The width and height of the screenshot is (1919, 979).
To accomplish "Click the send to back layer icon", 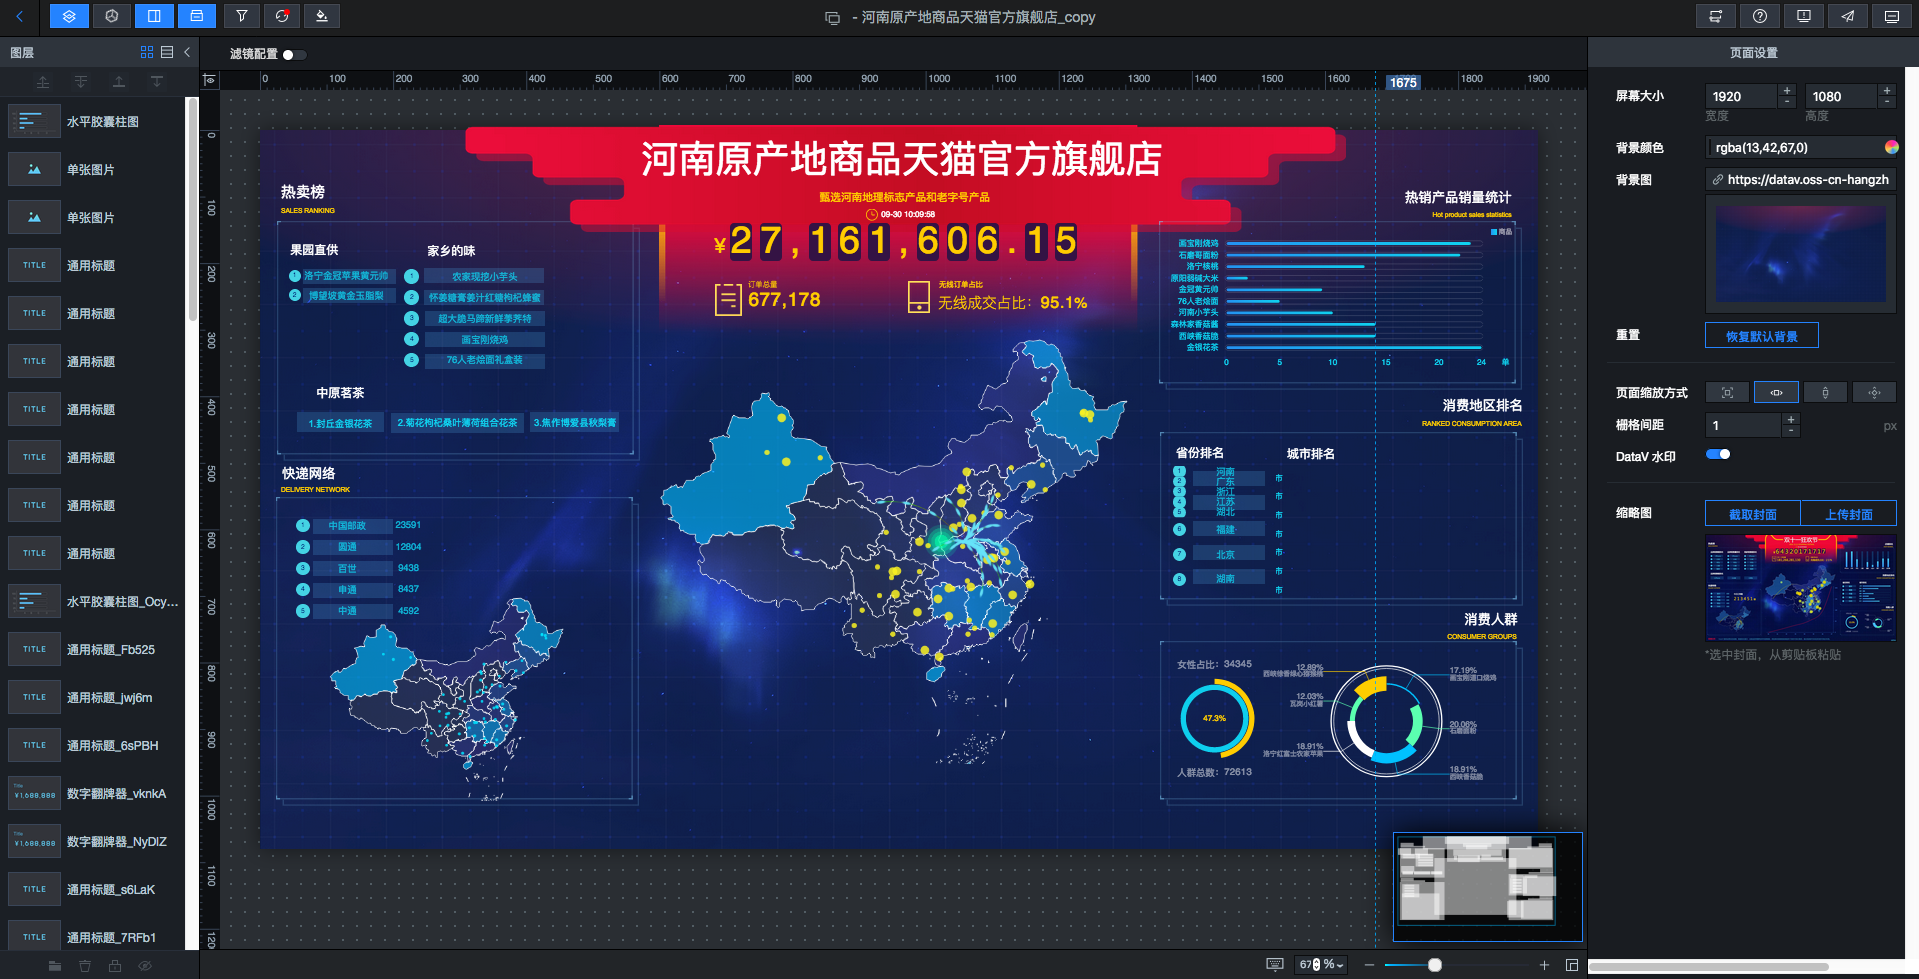I will (81, 82).
